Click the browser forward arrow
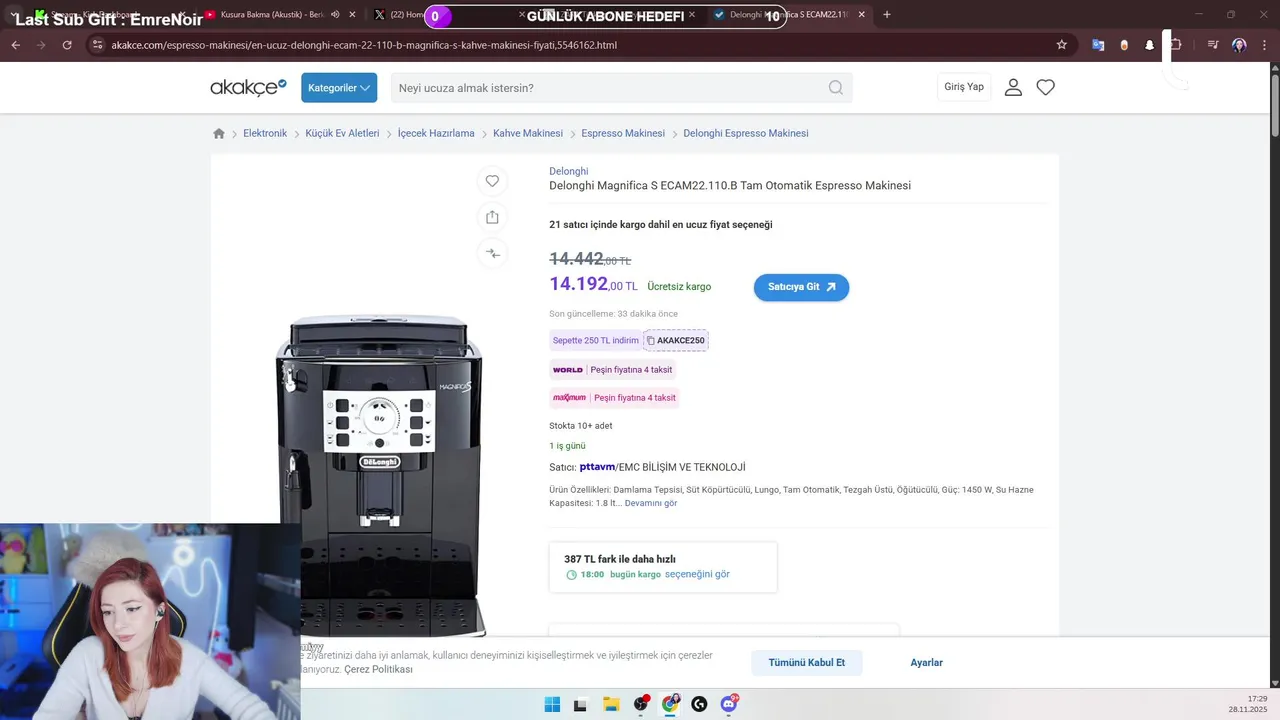 [41, 45]
